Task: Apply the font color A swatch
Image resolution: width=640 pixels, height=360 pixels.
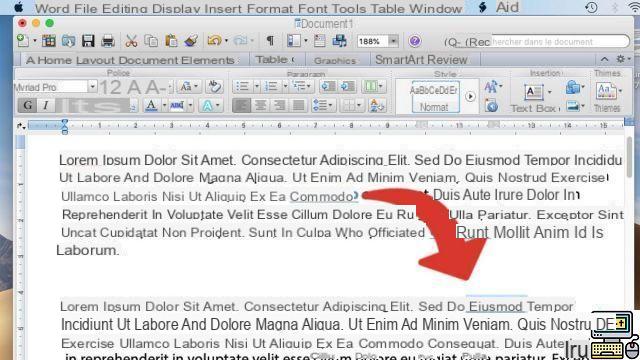Action: pyautogui.click(x=151, y=106)
